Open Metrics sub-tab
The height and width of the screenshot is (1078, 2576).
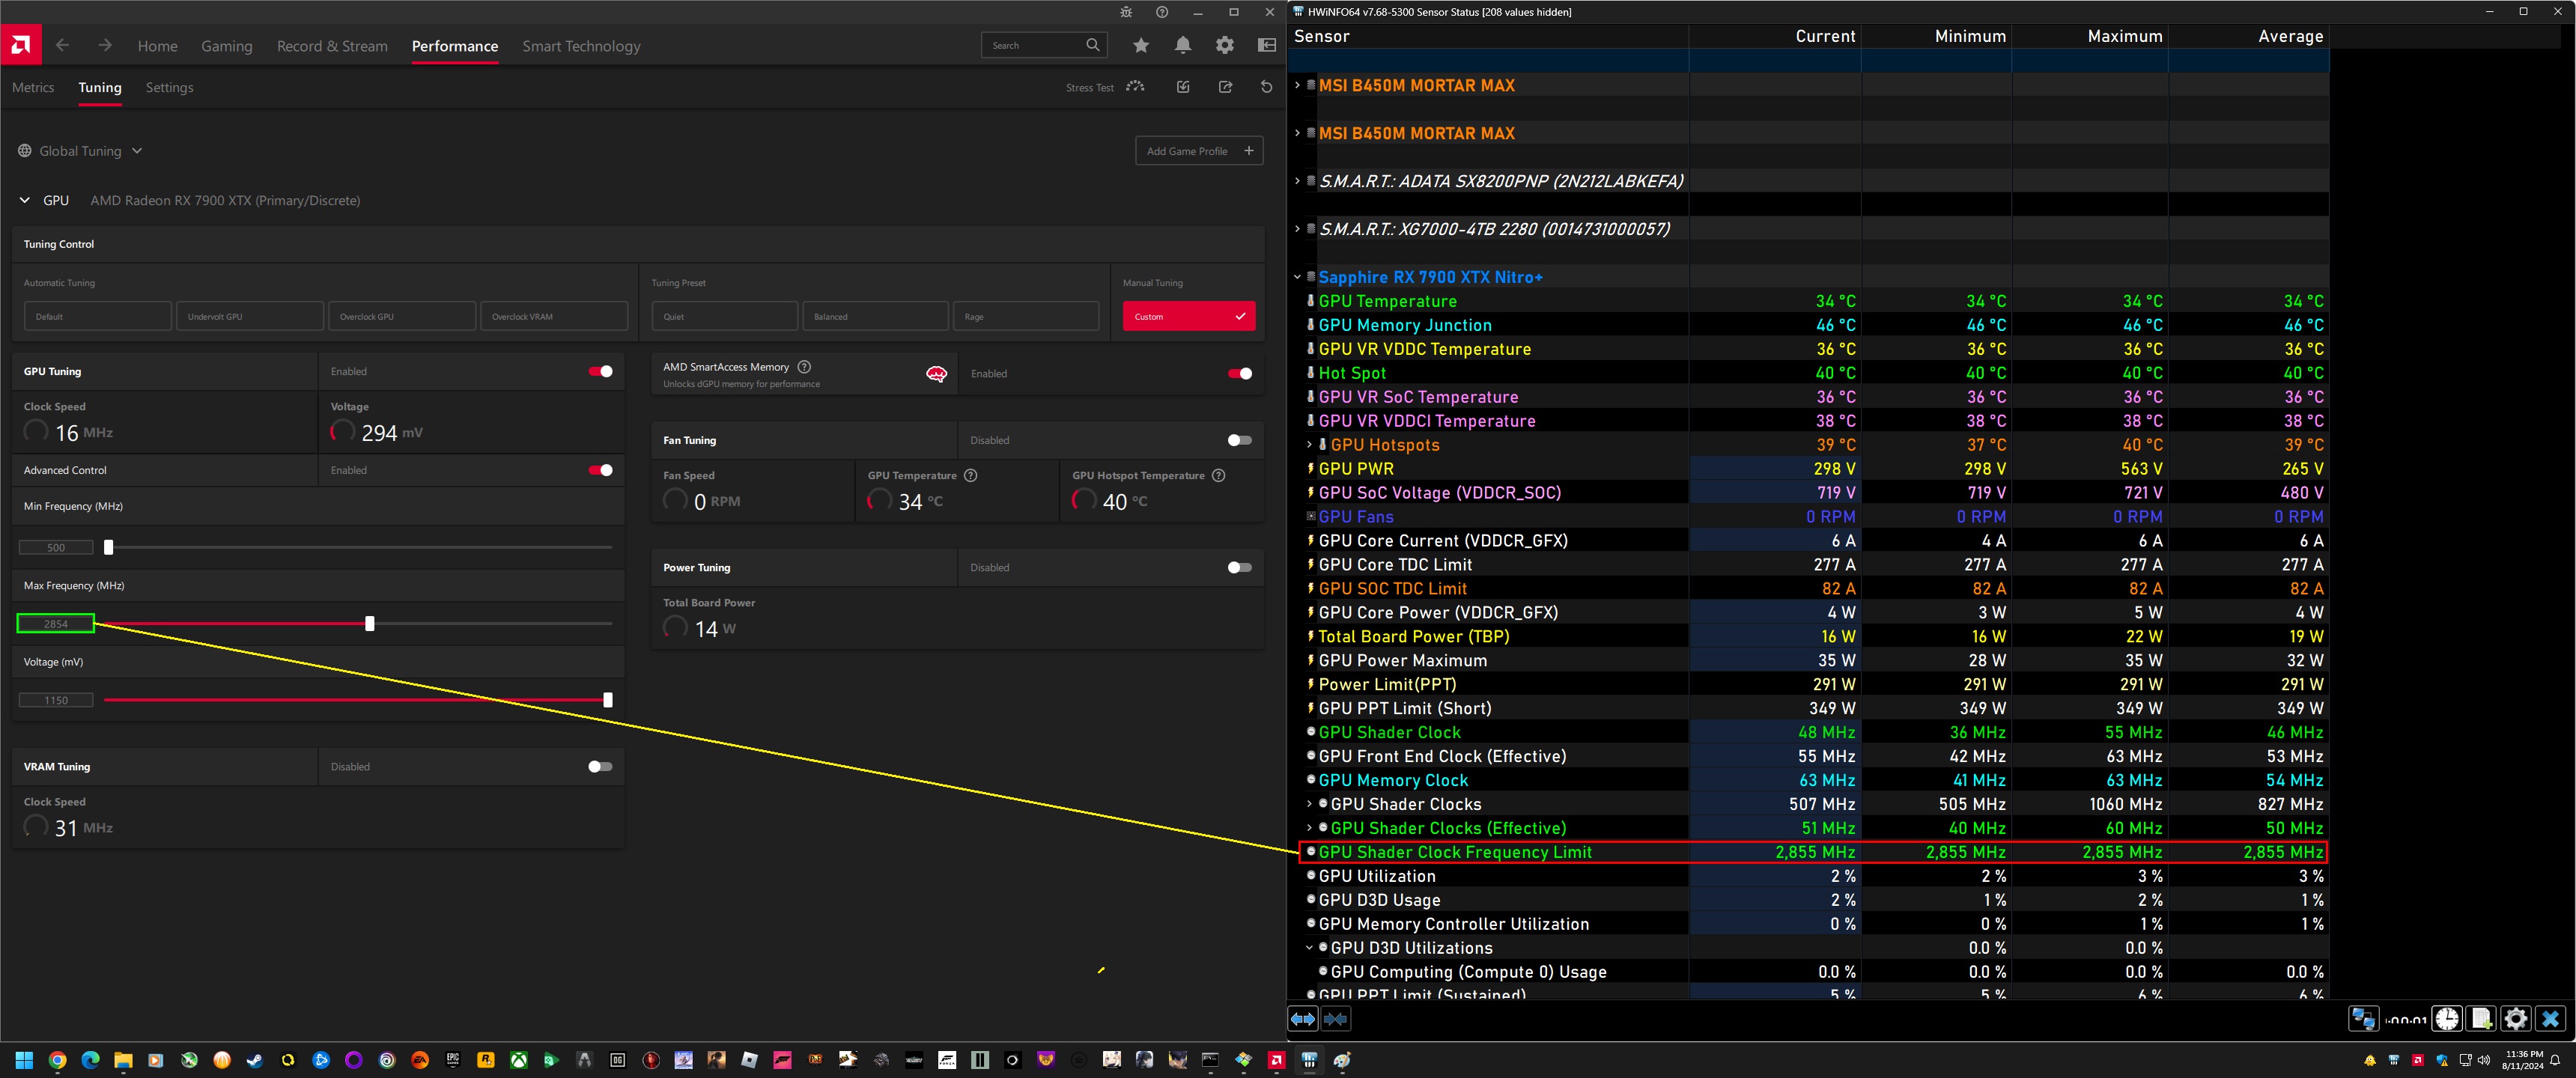(x=33, y=87)
